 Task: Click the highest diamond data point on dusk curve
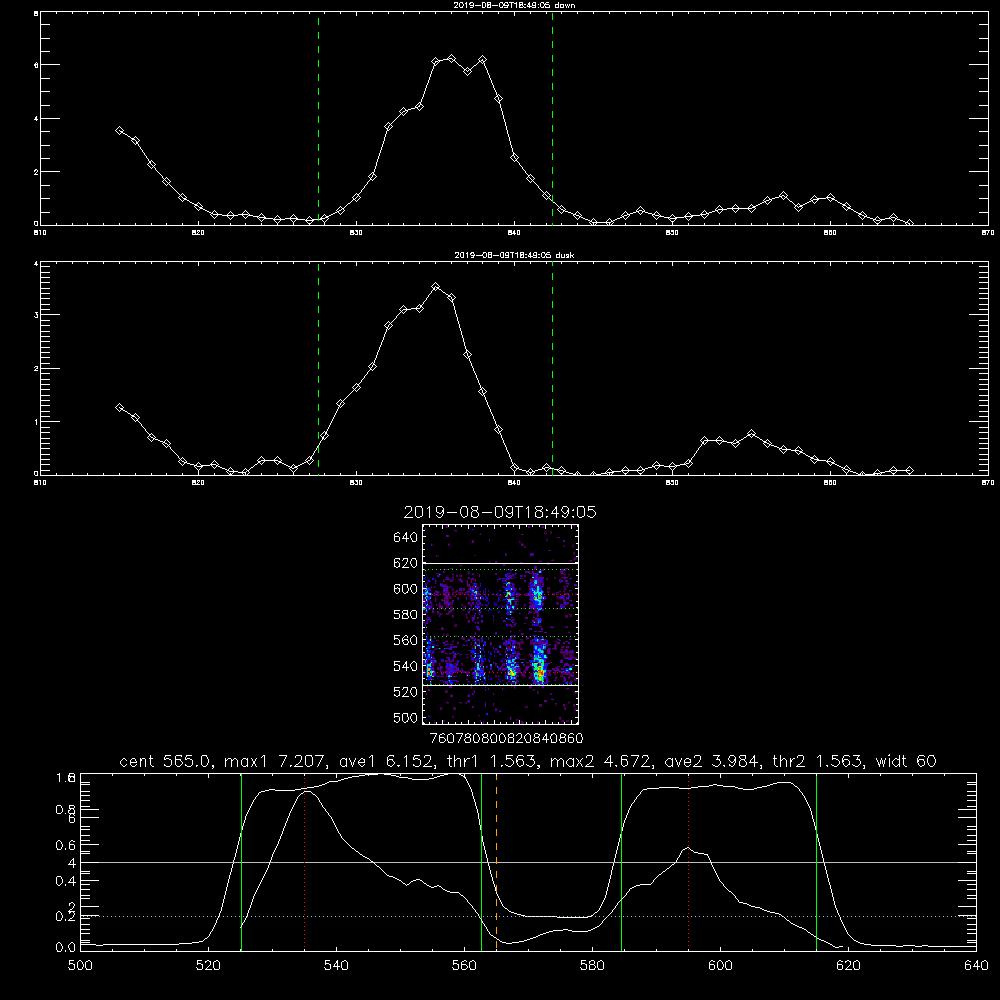click(436, 287)
